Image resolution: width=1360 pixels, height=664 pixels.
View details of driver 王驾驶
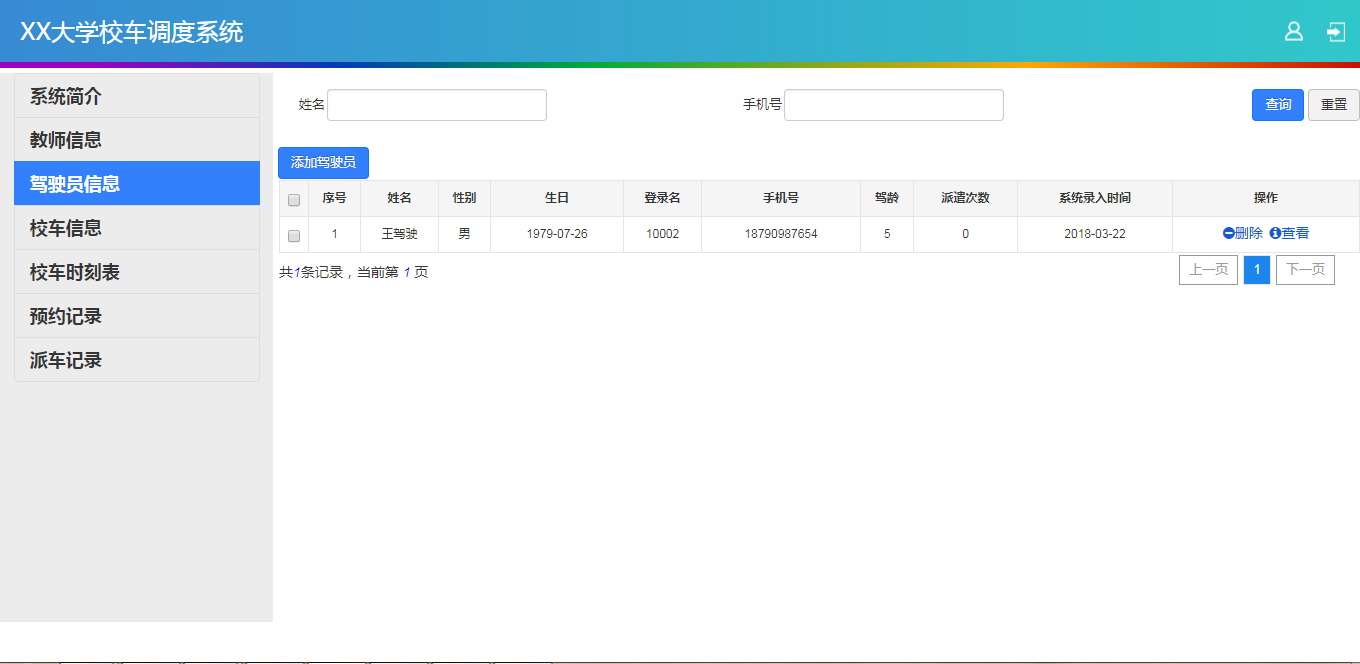(x=1289, y=233)
